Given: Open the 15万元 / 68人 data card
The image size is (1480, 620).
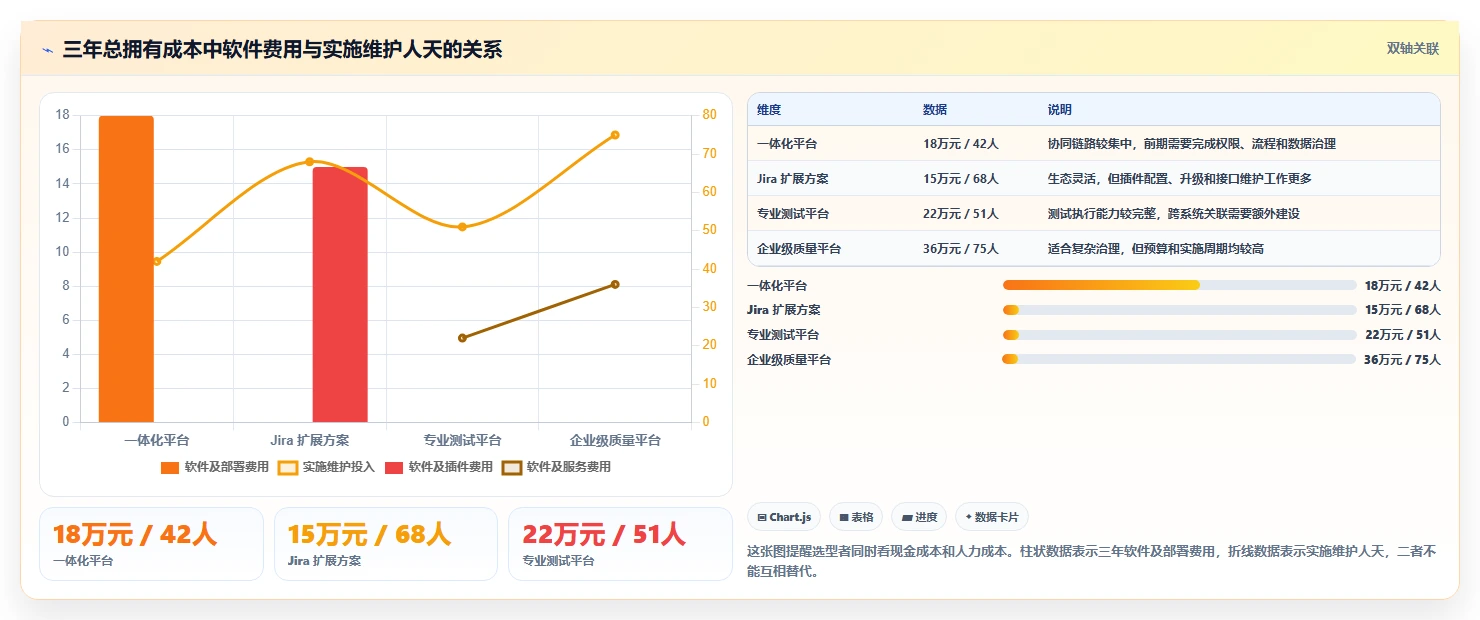Looking at the screenshot, I should click(x=386, y=544).
